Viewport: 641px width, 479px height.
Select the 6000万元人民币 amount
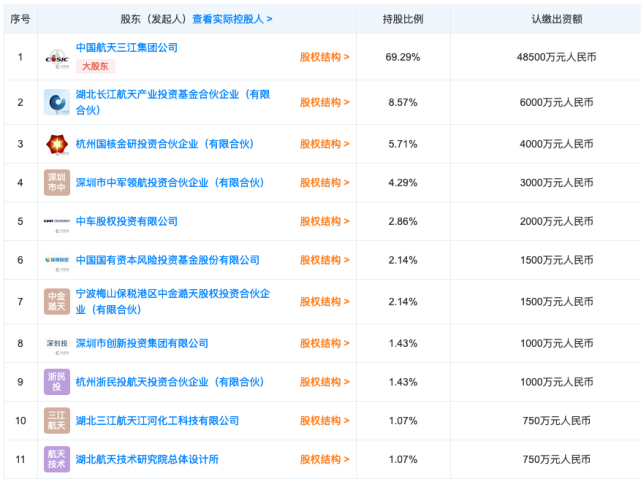click(556, 102)
